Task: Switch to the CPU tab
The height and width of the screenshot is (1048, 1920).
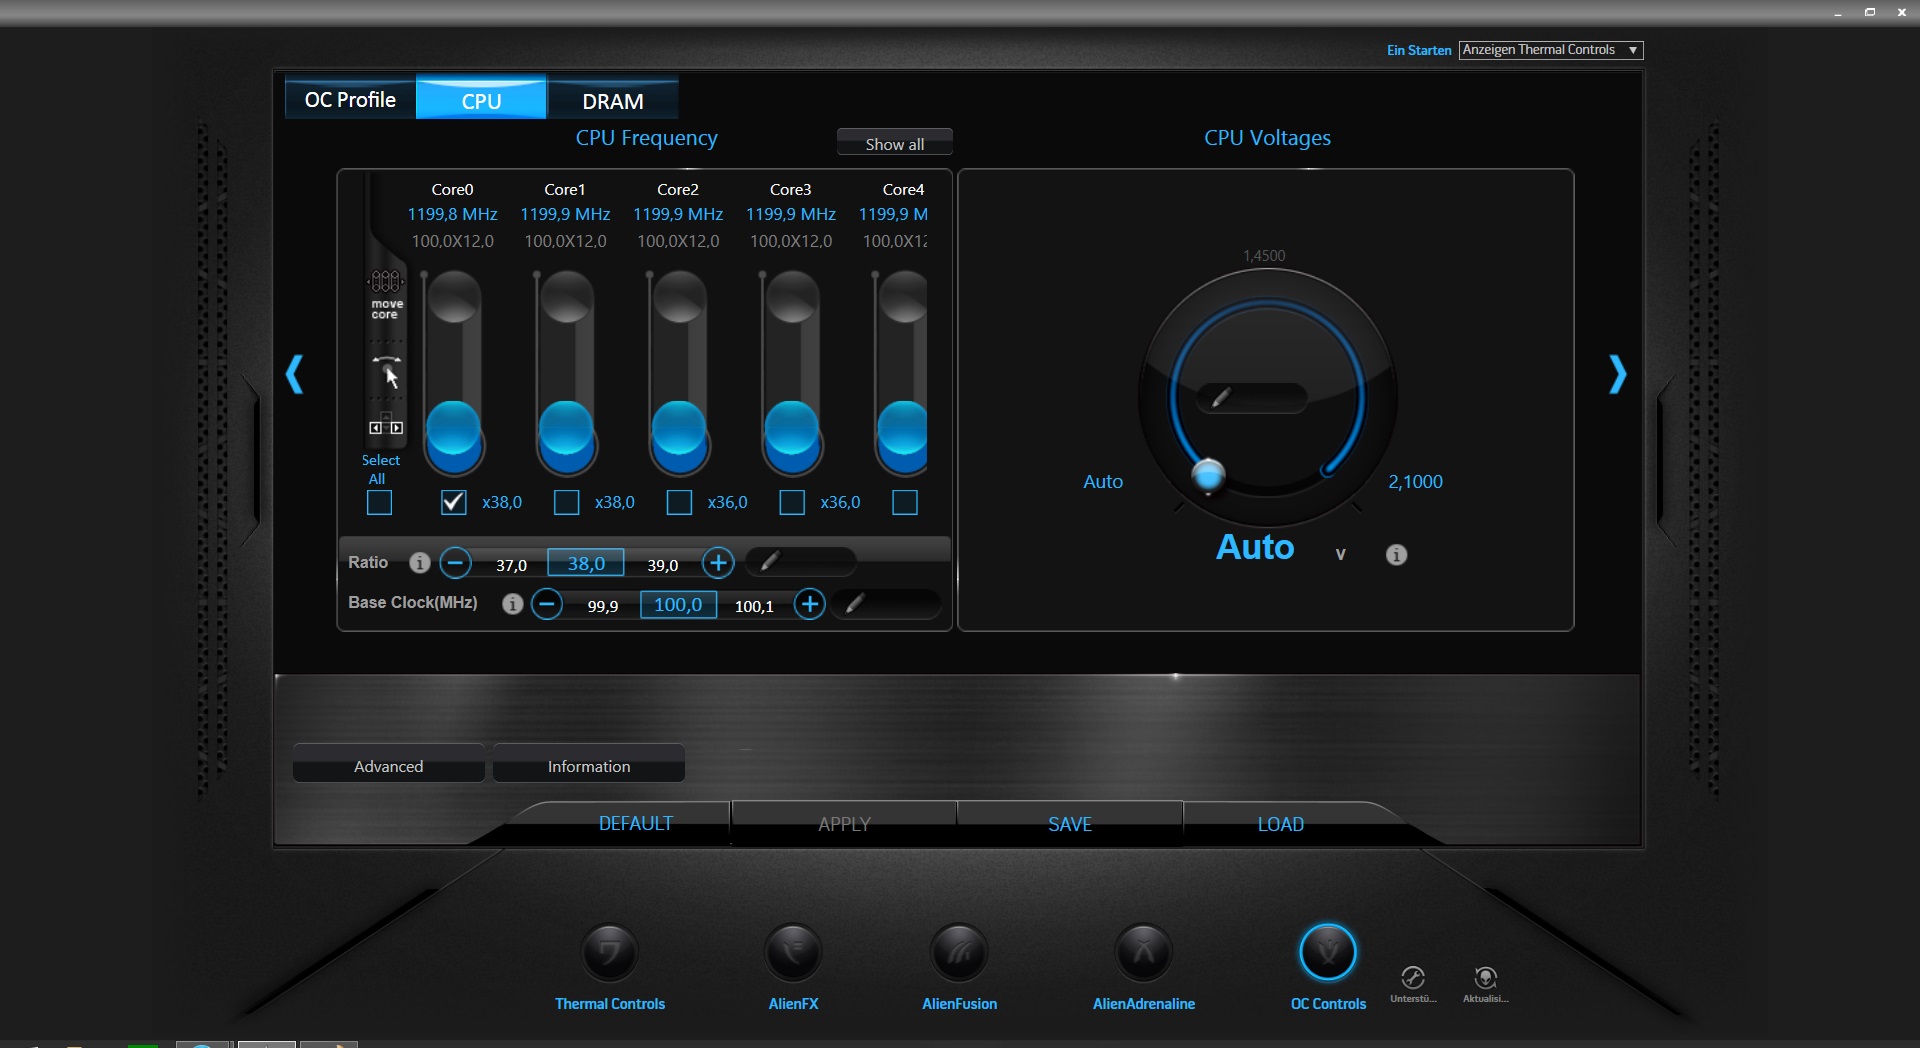Action: click(481, 99)
